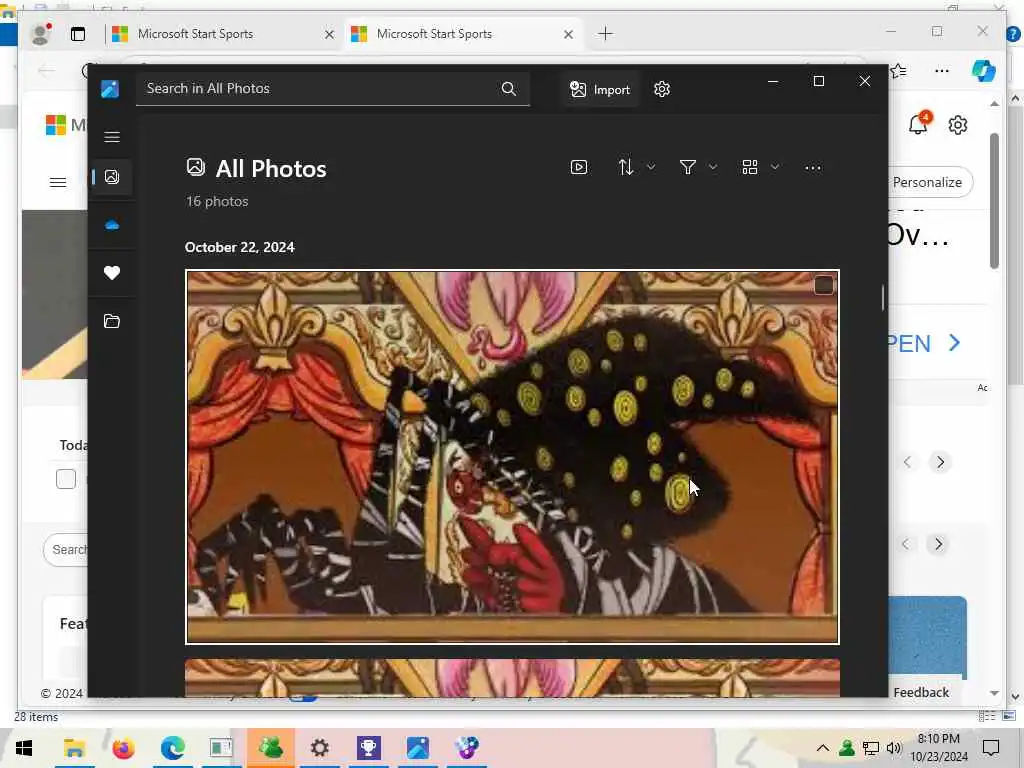Open the Copilot icon in Edge

[984, 71]
